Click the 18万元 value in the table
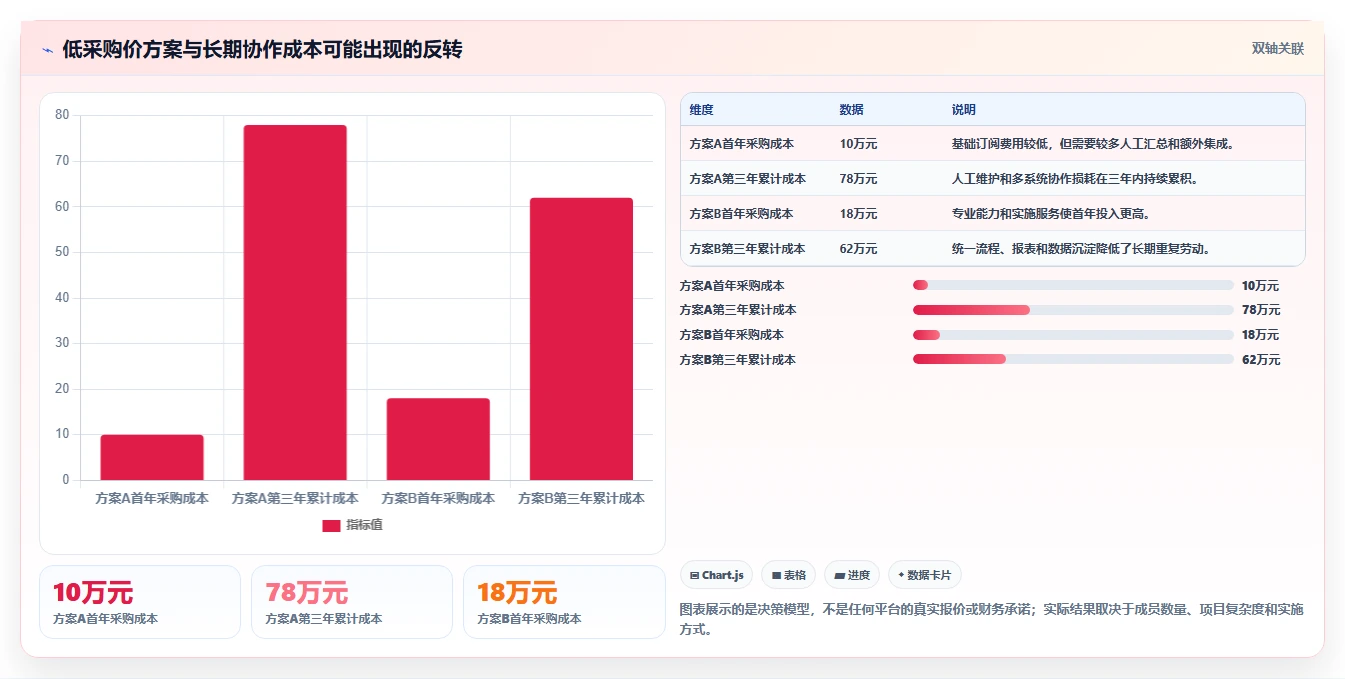The image size is (1345, 679). pos(859,214)
